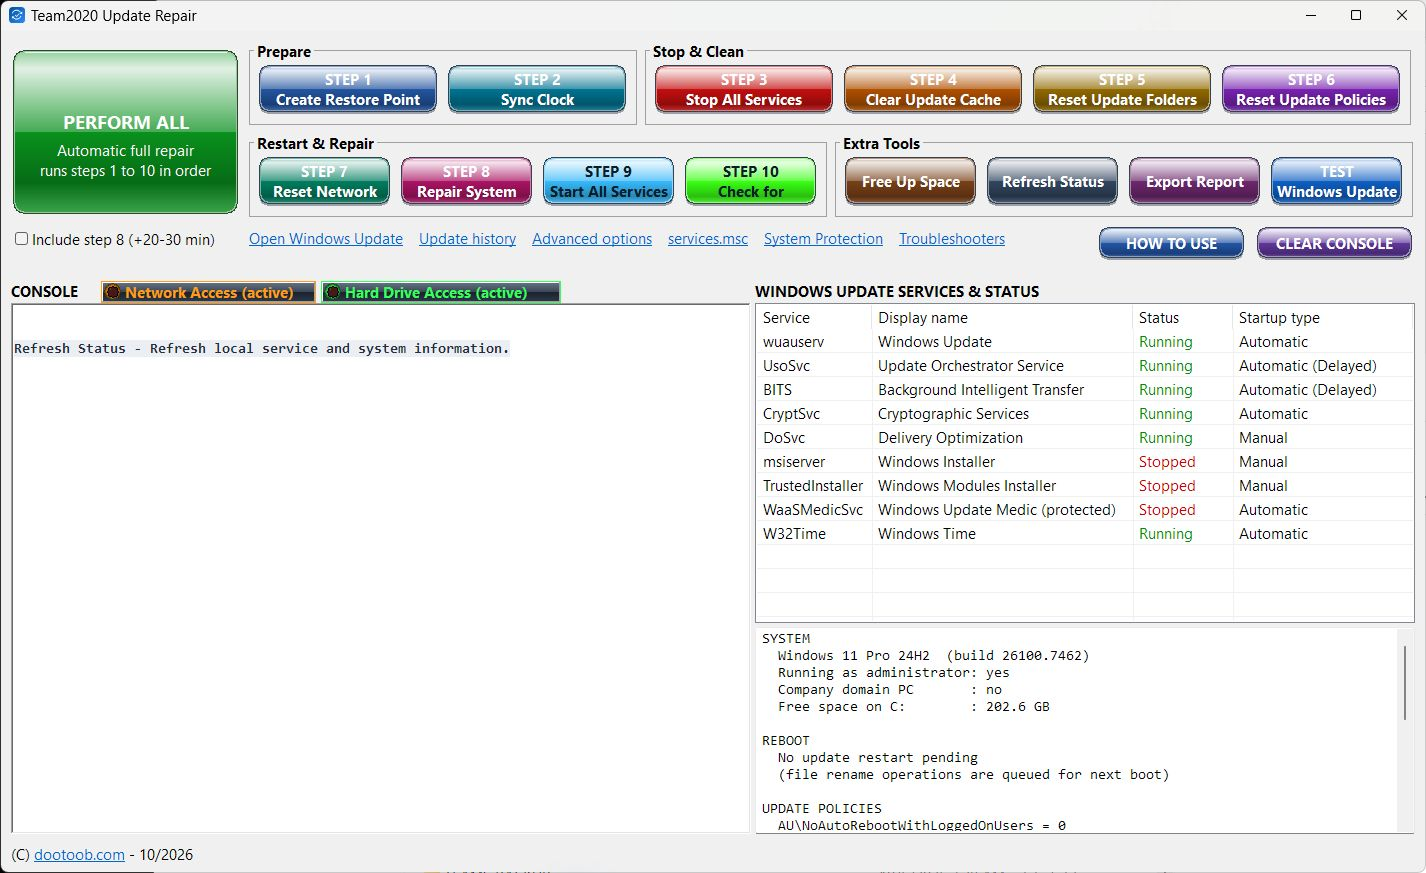This screenshot has height=873, width=1426.
Task: Run Step 5 Reset Update Folders
Action: tap(1122, 90)
